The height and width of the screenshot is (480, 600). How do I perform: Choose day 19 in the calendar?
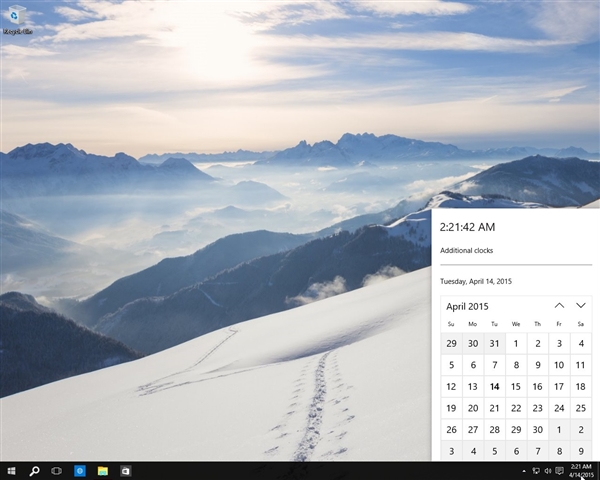click(452, 408)
